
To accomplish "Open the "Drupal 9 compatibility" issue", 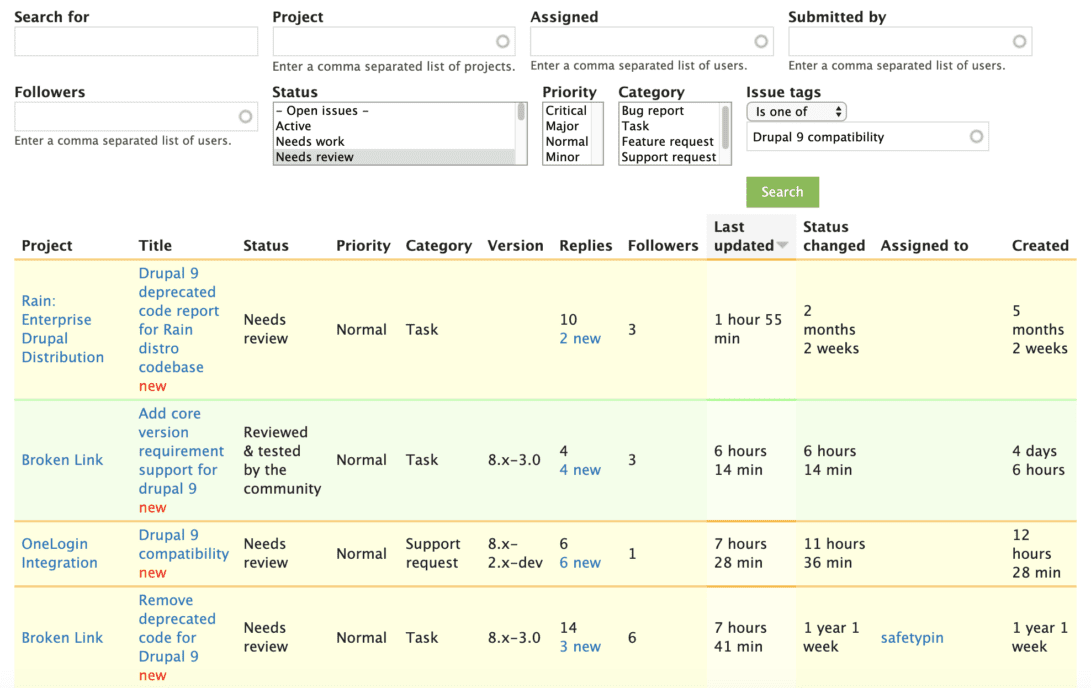I will click(183, 544).
